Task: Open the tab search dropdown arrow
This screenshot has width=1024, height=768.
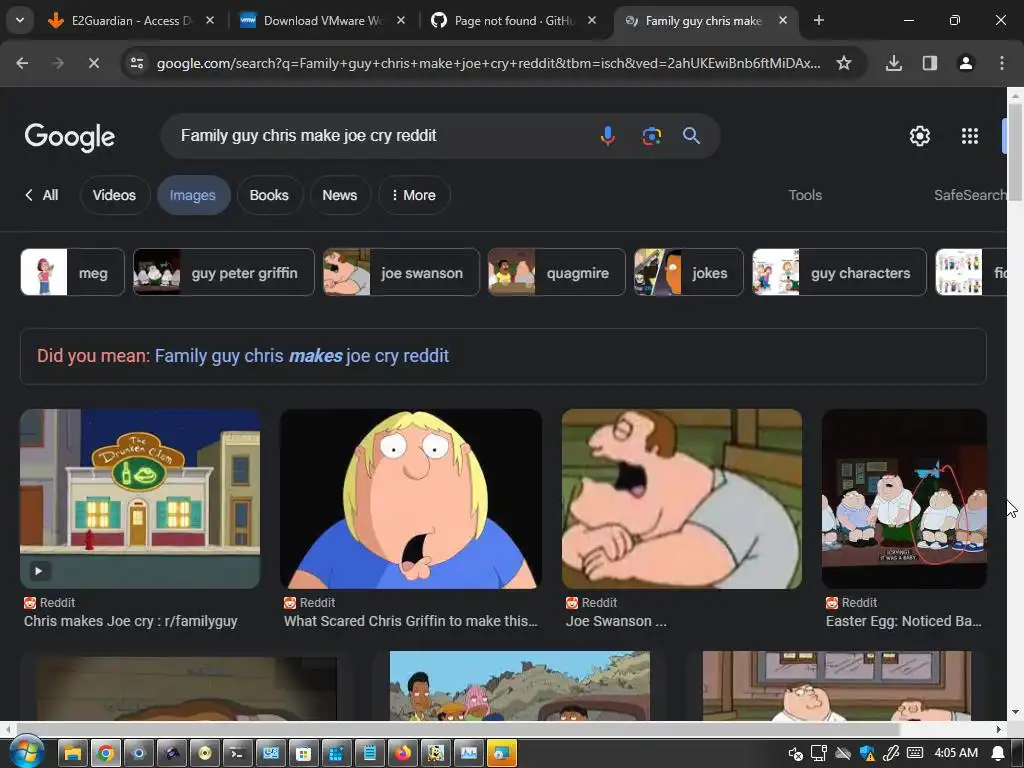Action: coord(20,20)
